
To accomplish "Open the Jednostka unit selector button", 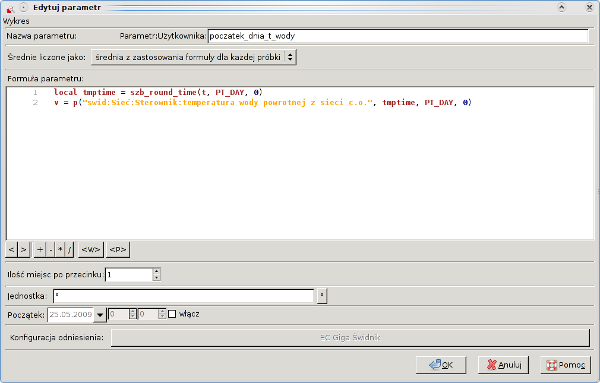I will point(322,295).
